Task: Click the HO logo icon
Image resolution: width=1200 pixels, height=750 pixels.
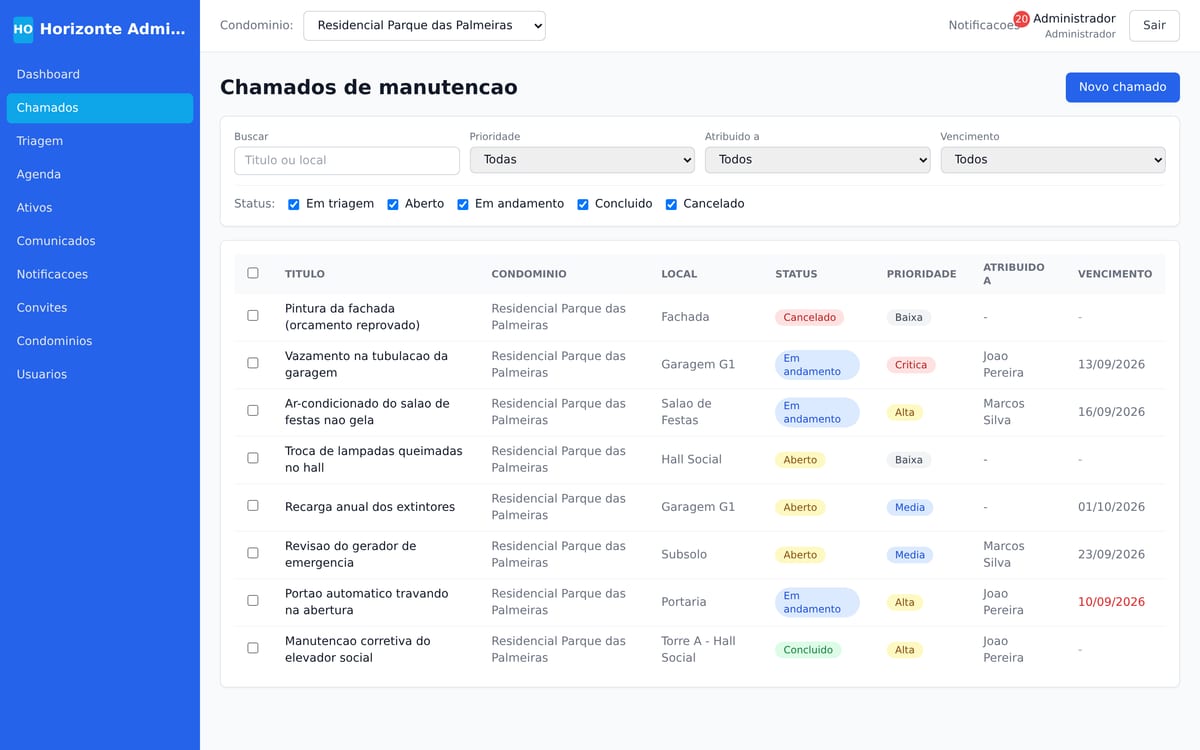Action: (23, 29)
